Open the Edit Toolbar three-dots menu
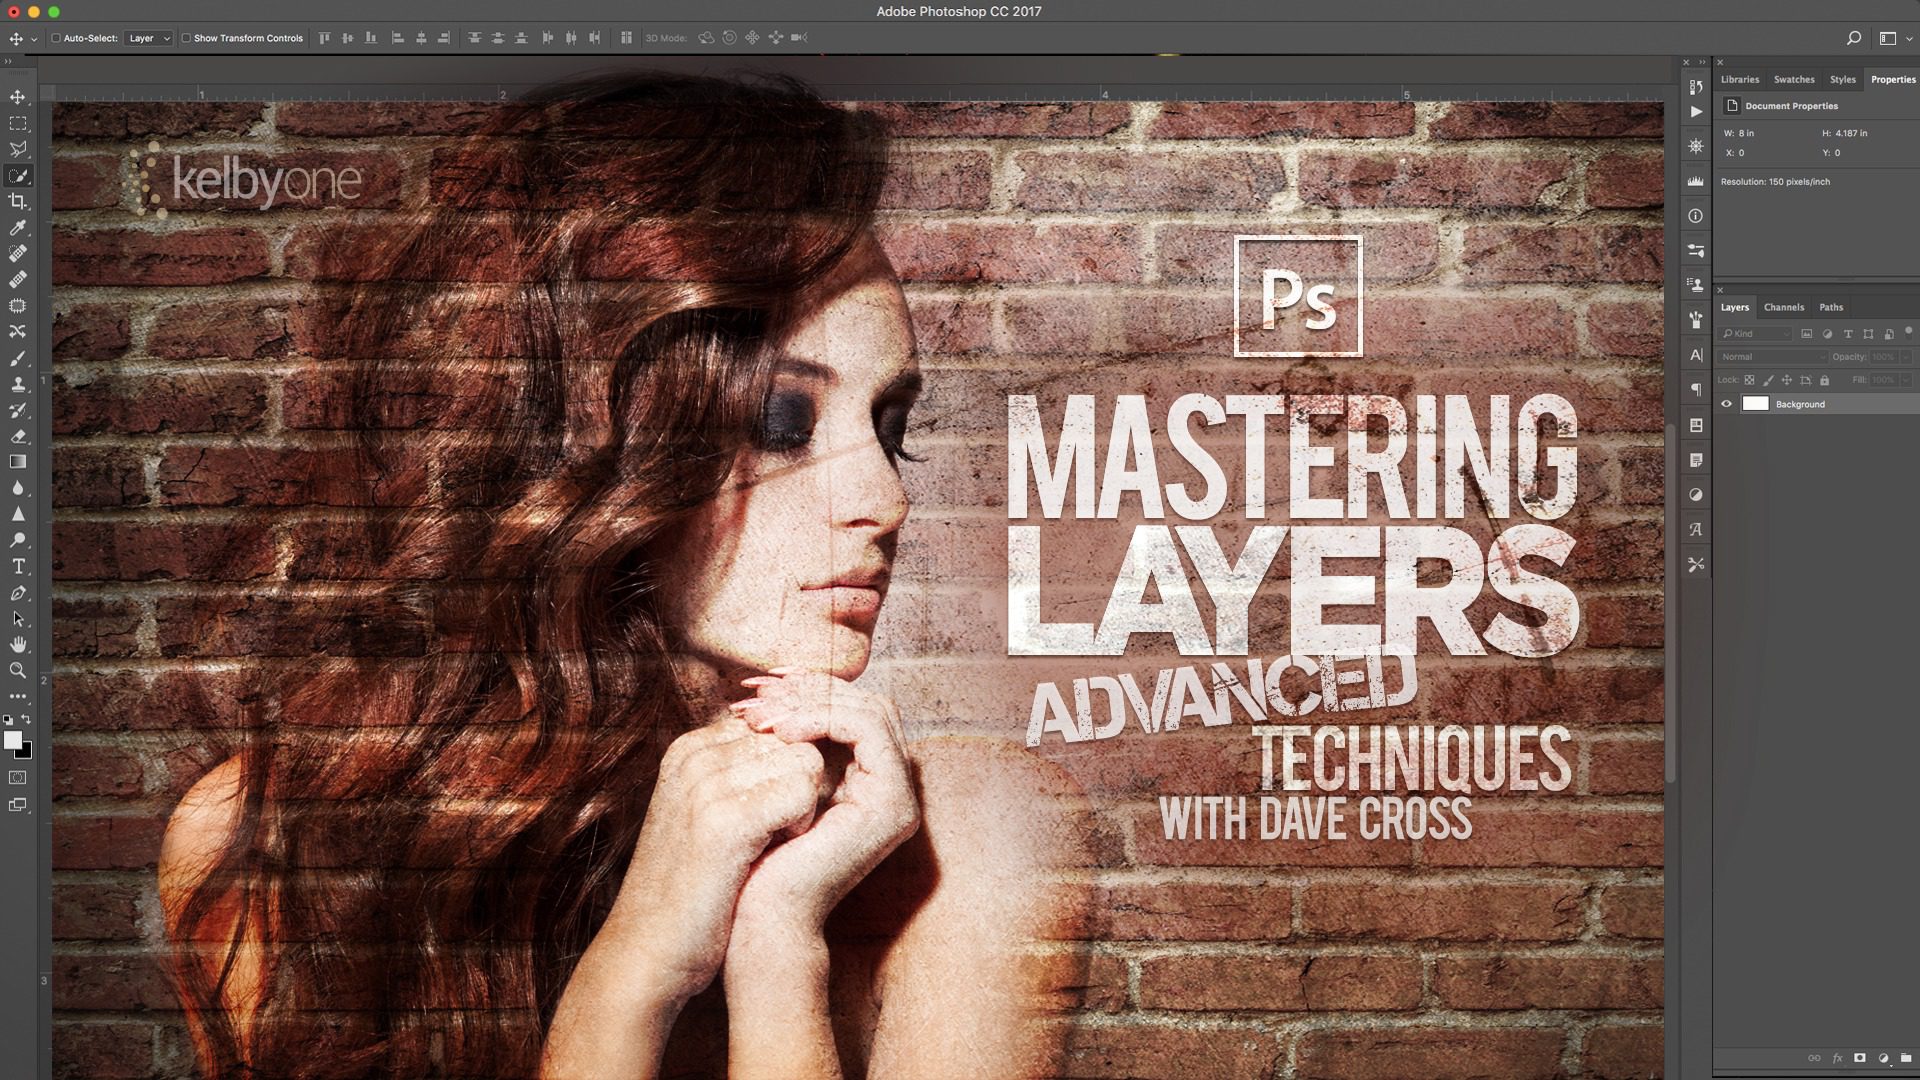 pyautogui.click(x=18, y=696)
